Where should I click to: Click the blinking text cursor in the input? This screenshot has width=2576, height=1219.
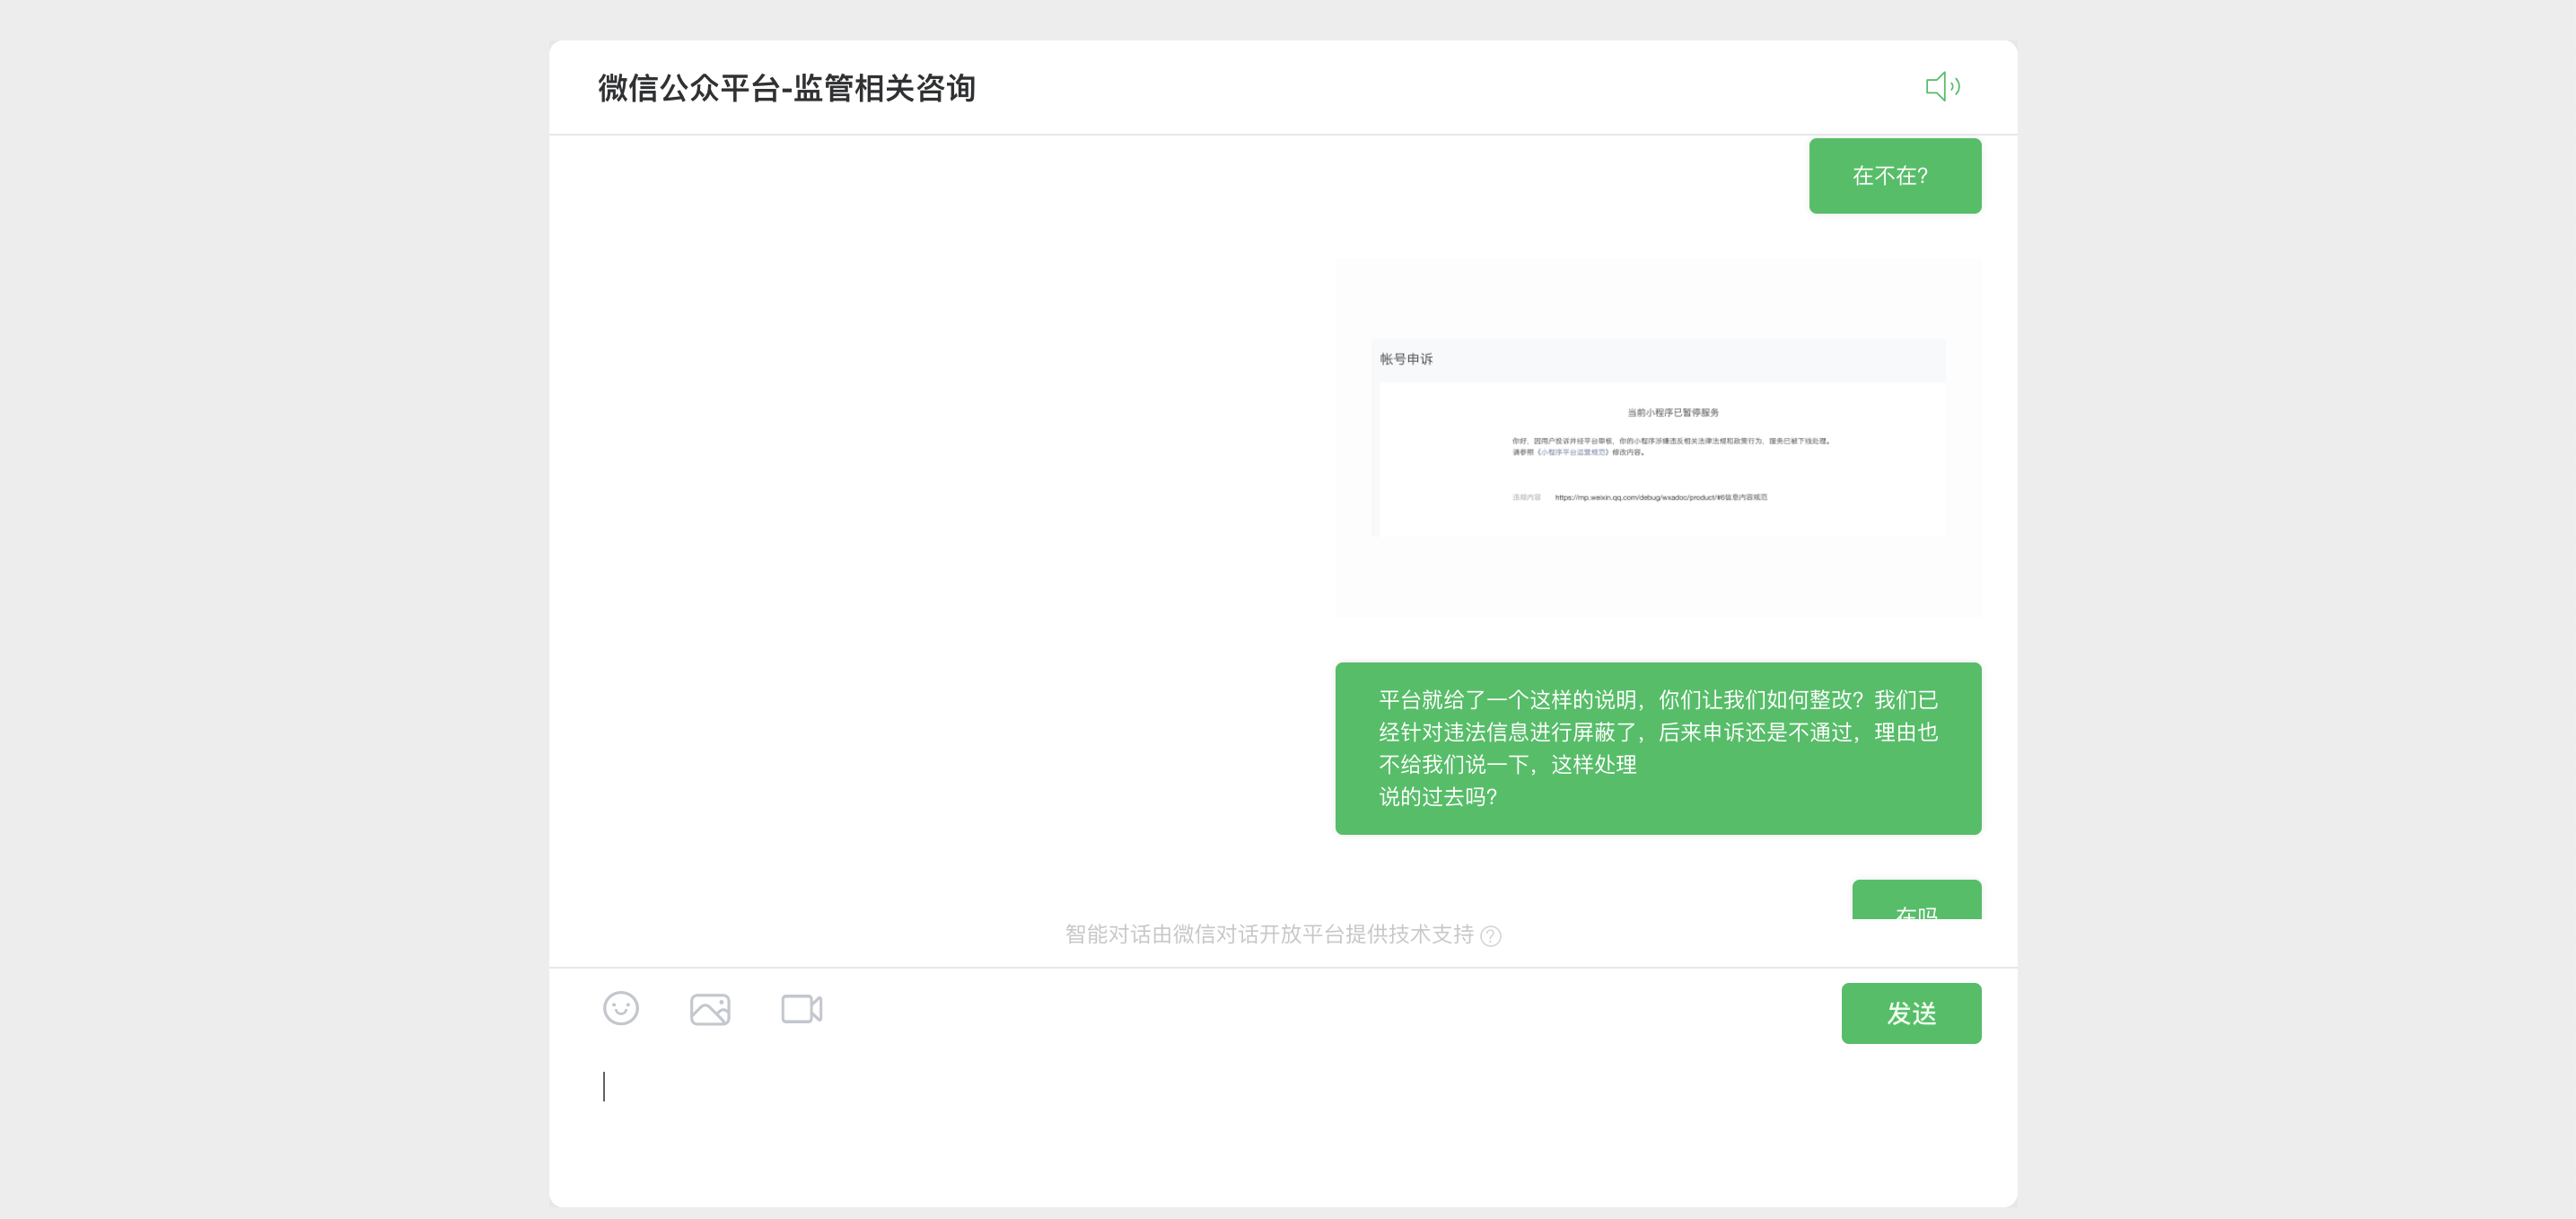[604, 1086]
